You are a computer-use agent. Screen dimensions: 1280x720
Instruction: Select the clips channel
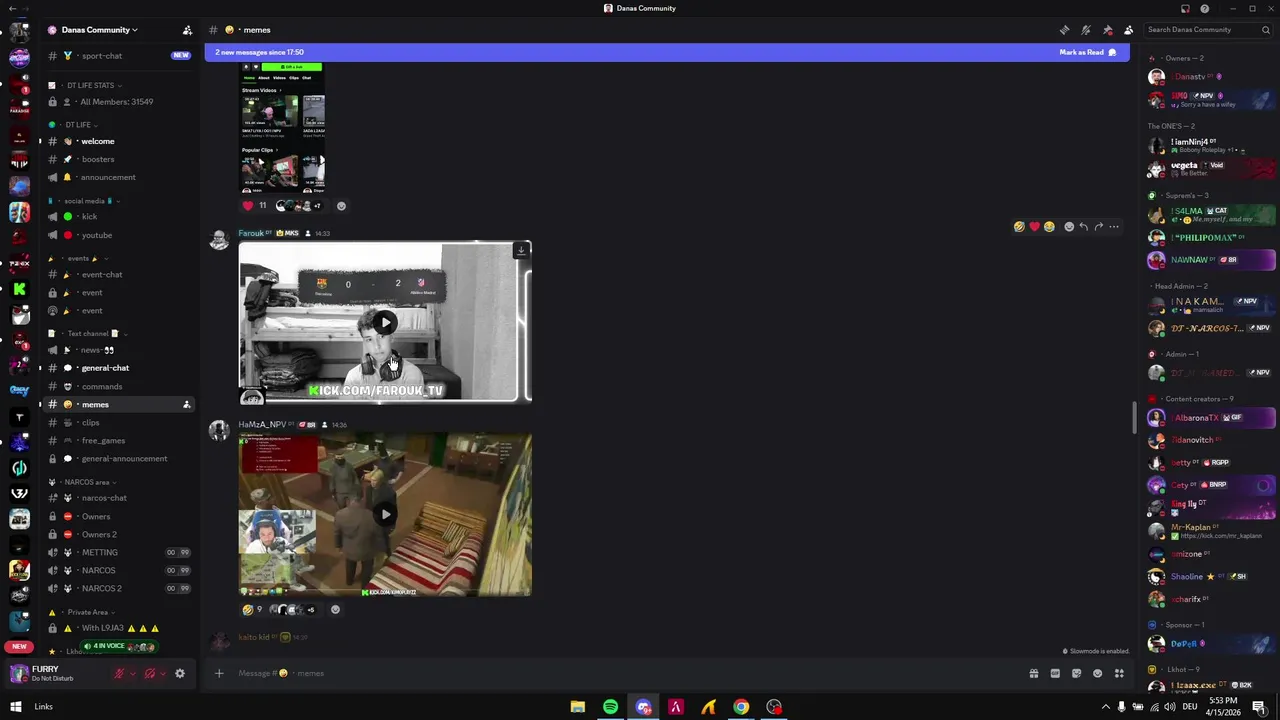click(119, 422)
